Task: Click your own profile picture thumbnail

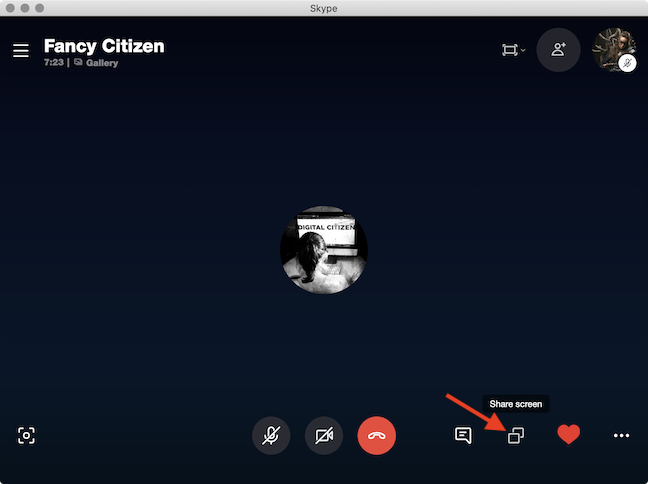Action: [614, 50]
